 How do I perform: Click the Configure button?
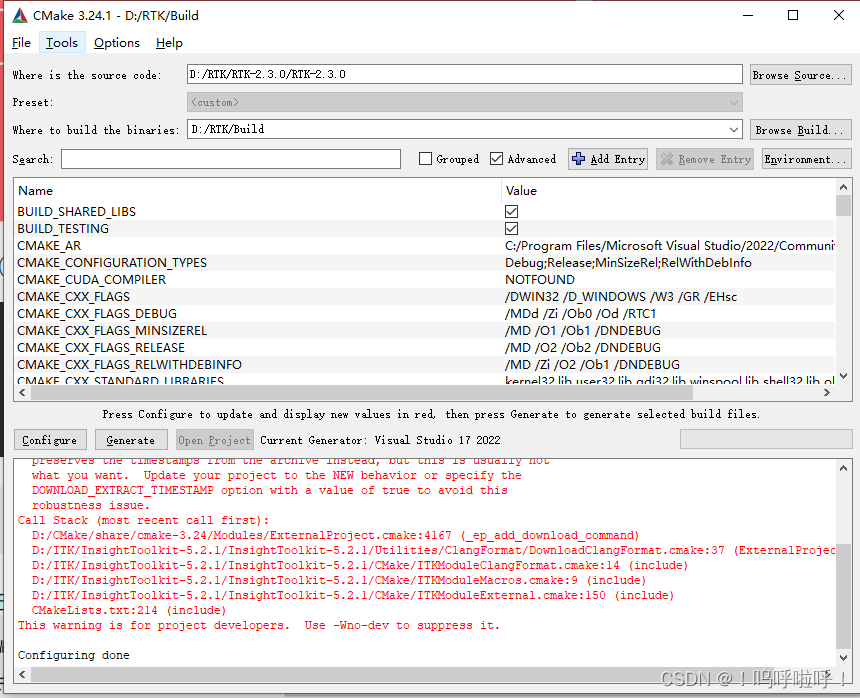click(50, 439)
